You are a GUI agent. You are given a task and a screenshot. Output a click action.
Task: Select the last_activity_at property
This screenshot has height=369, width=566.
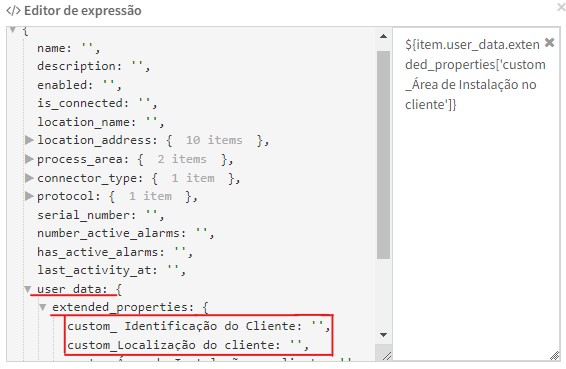click(97, 270)
